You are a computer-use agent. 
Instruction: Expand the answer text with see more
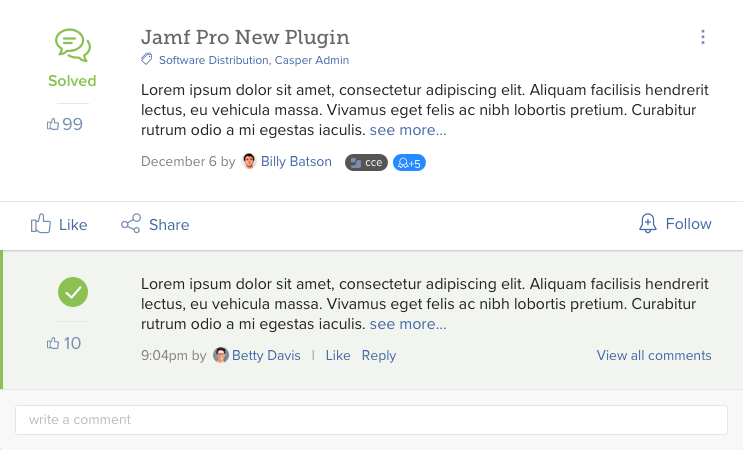[x=408, y=324]
